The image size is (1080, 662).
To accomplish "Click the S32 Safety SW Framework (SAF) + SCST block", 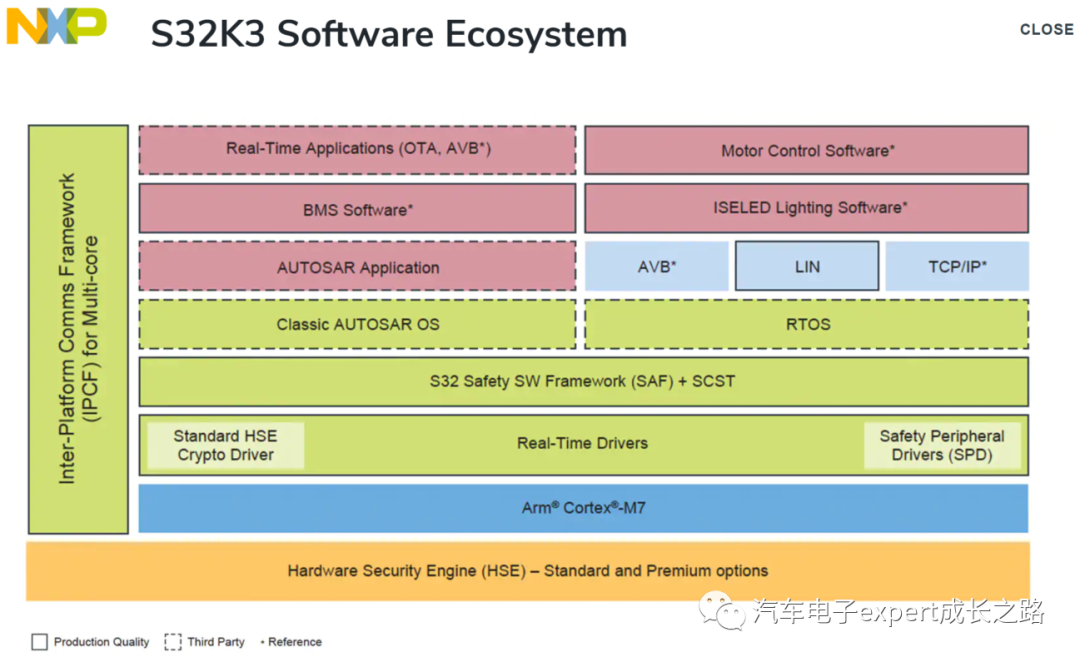I will tap(583, 382).
